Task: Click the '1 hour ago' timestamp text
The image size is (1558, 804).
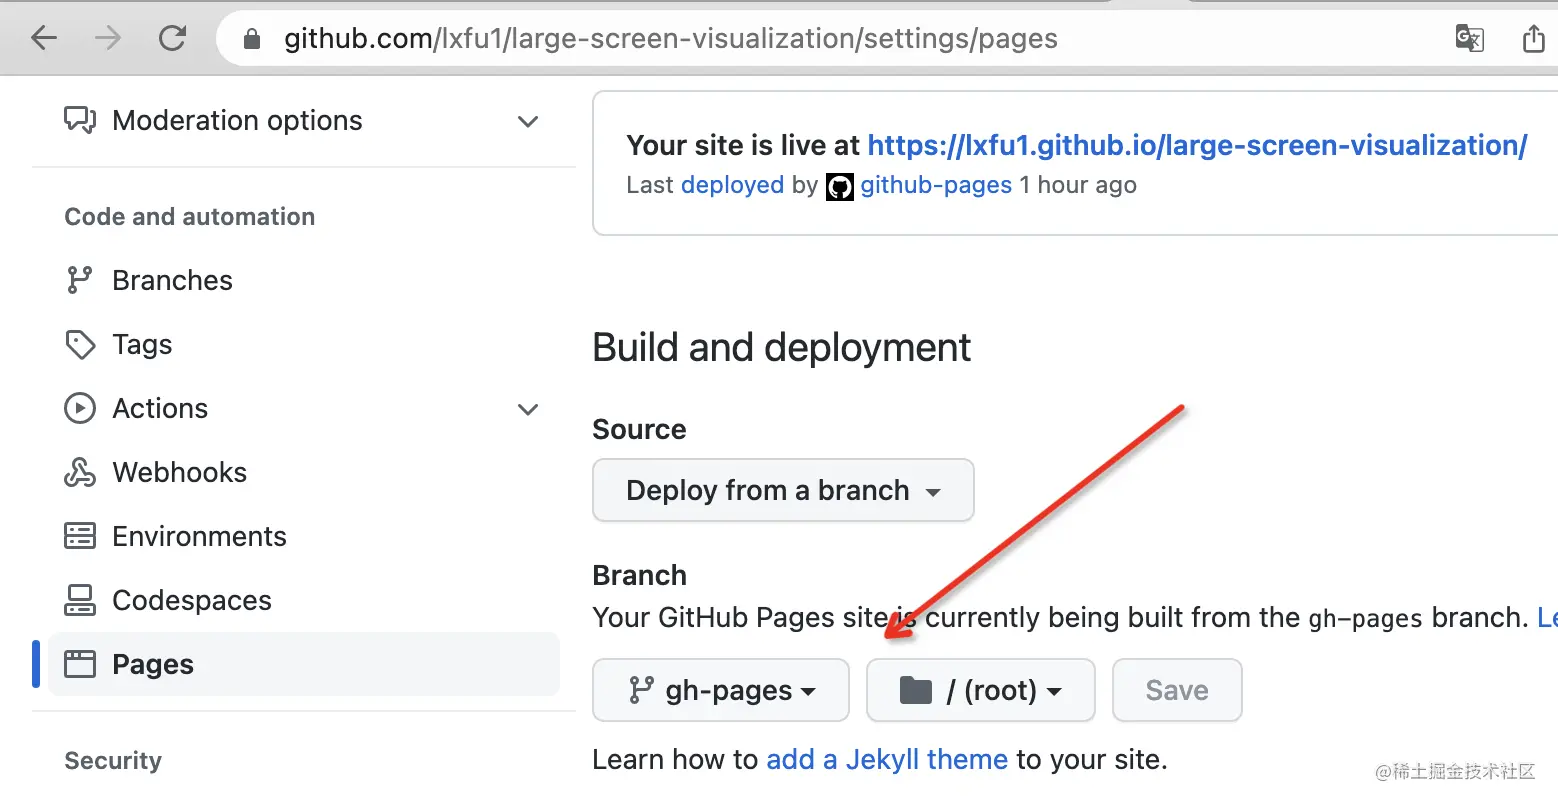Action: pyautogui.click(x=1078, y=185)
